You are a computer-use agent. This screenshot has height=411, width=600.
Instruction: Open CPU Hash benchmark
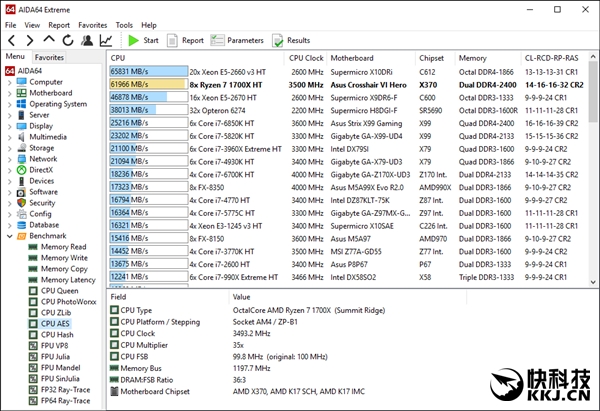51,335
